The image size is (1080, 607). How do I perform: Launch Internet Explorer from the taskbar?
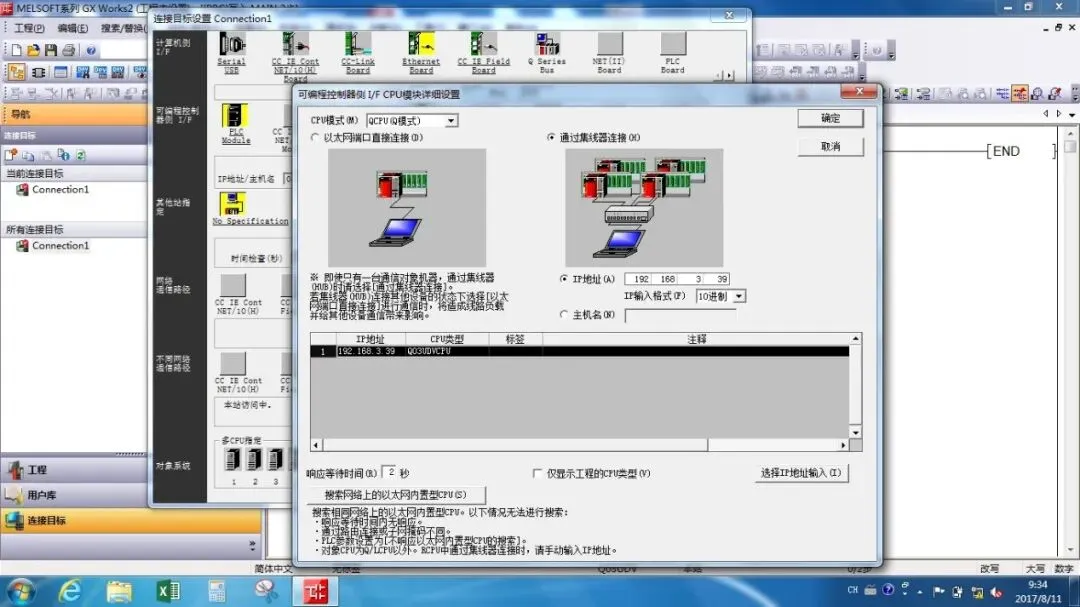coord(70,591)
